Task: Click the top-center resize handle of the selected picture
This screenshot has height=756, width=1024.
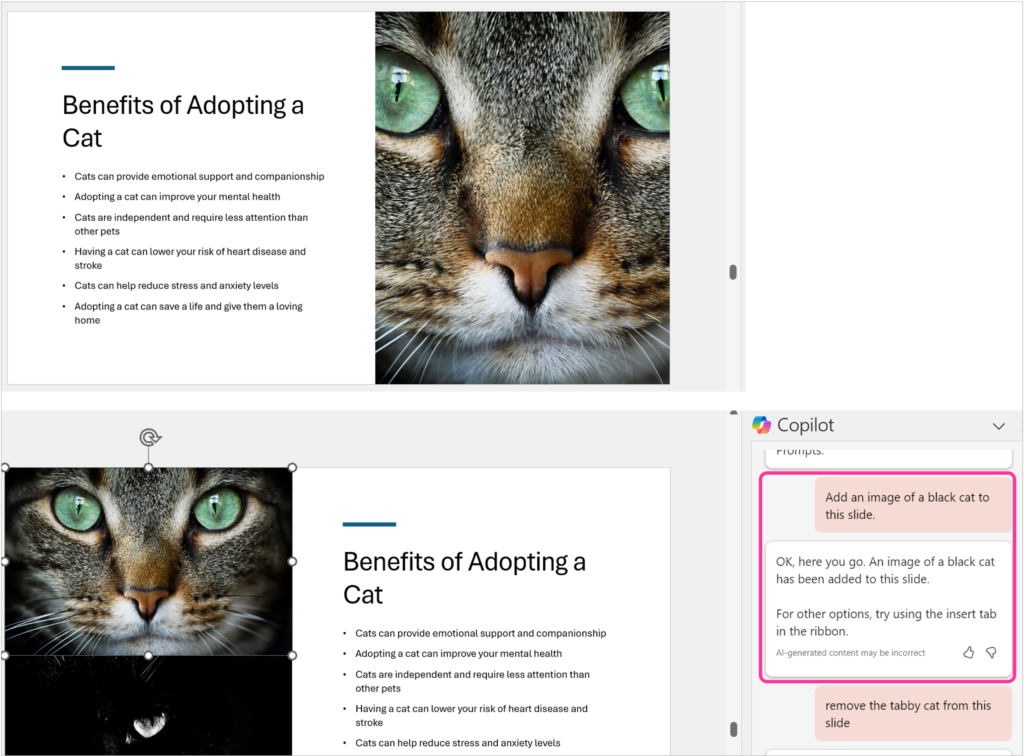Action: 148,467
